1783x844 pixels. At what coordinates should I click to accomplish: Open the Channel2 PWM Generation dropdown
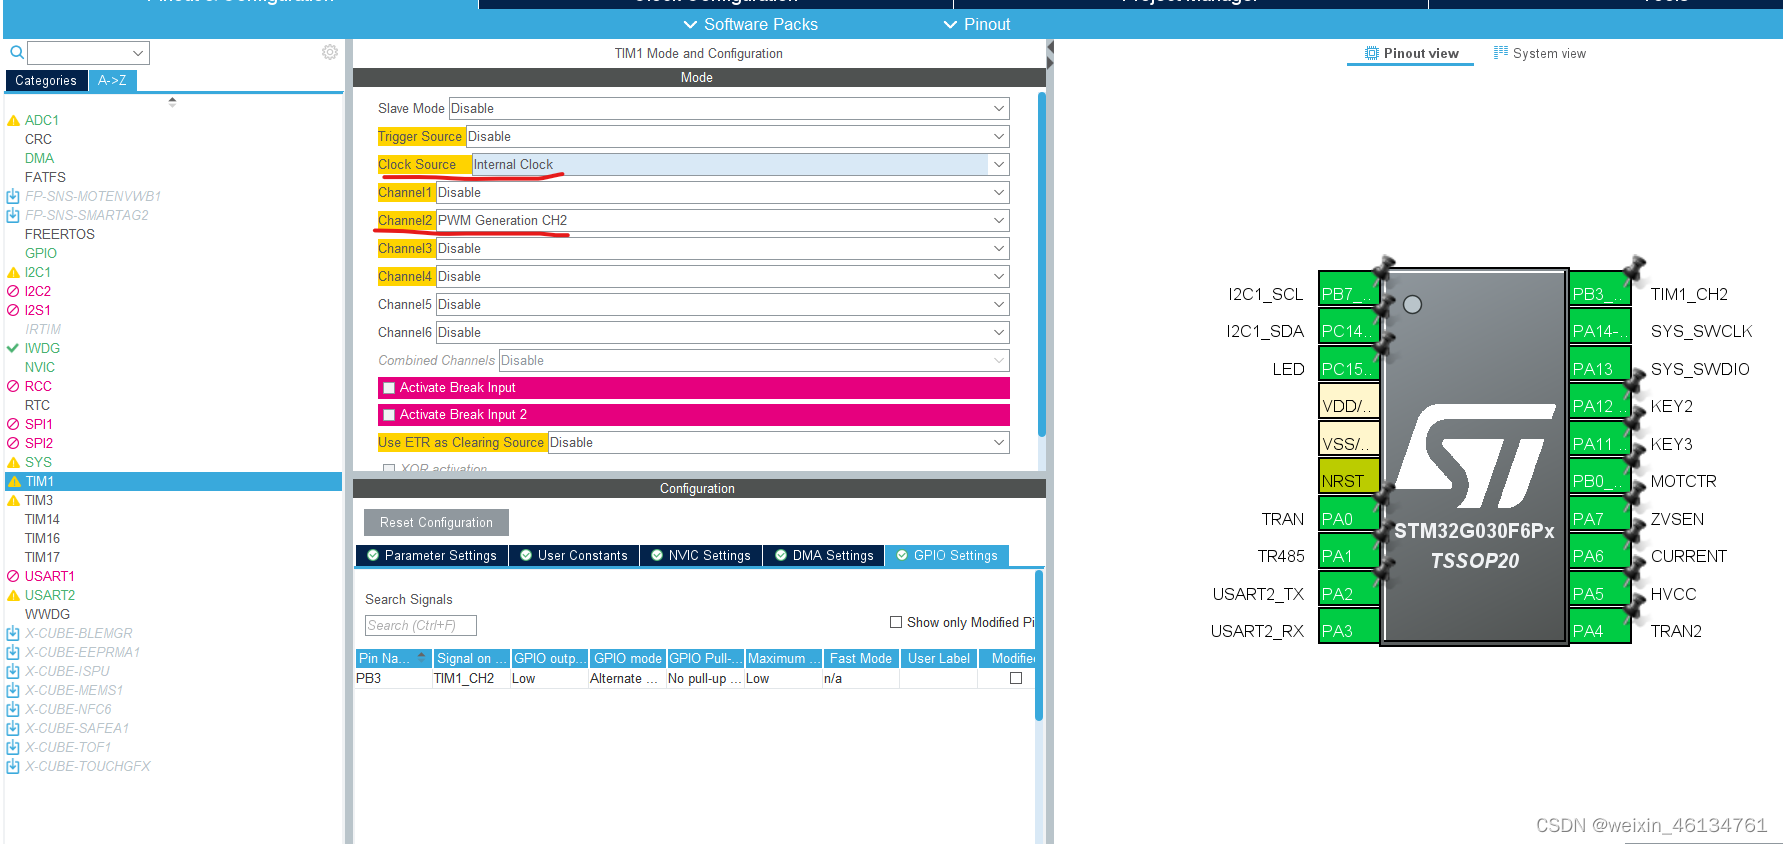click(x=722, y=220)
